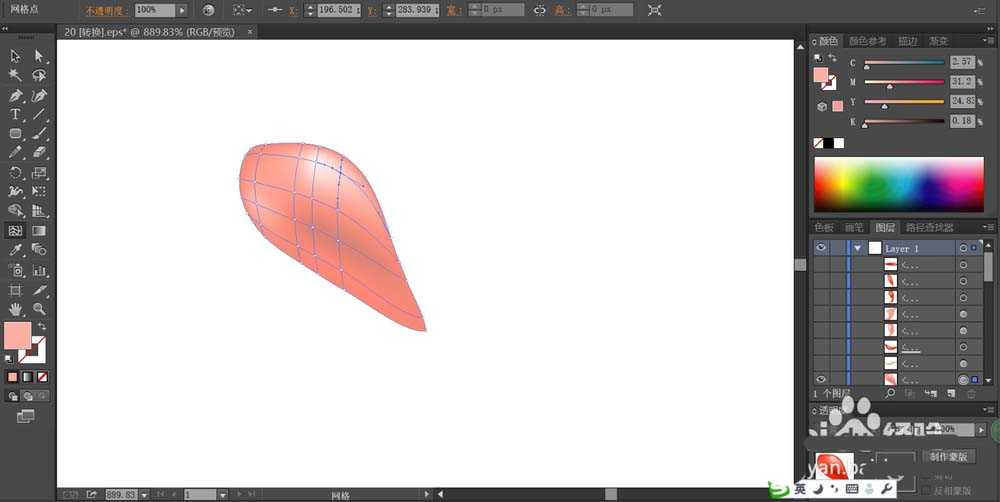Image resolution: width=1000 pixels, height=502 pixels.
Task: Pick the Hand tool
Action: click(x=16, y=309)
